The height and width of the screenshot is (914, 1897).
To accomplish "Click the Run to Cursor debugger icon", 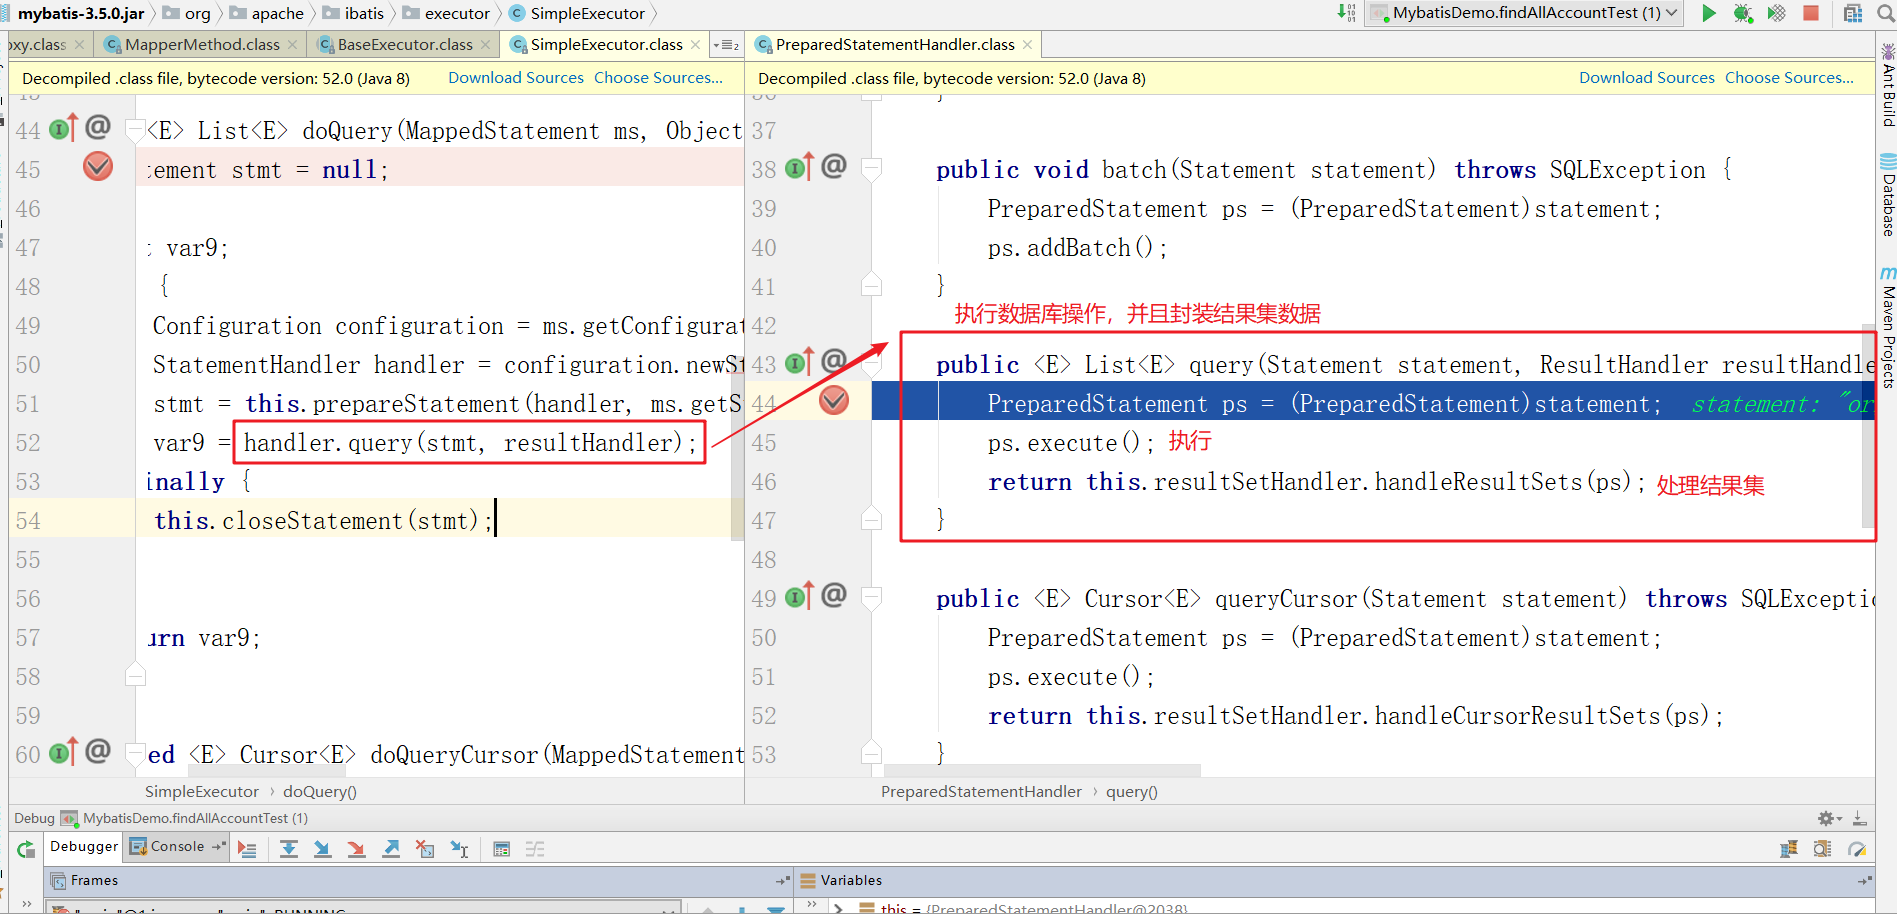I will click(459, 849).
